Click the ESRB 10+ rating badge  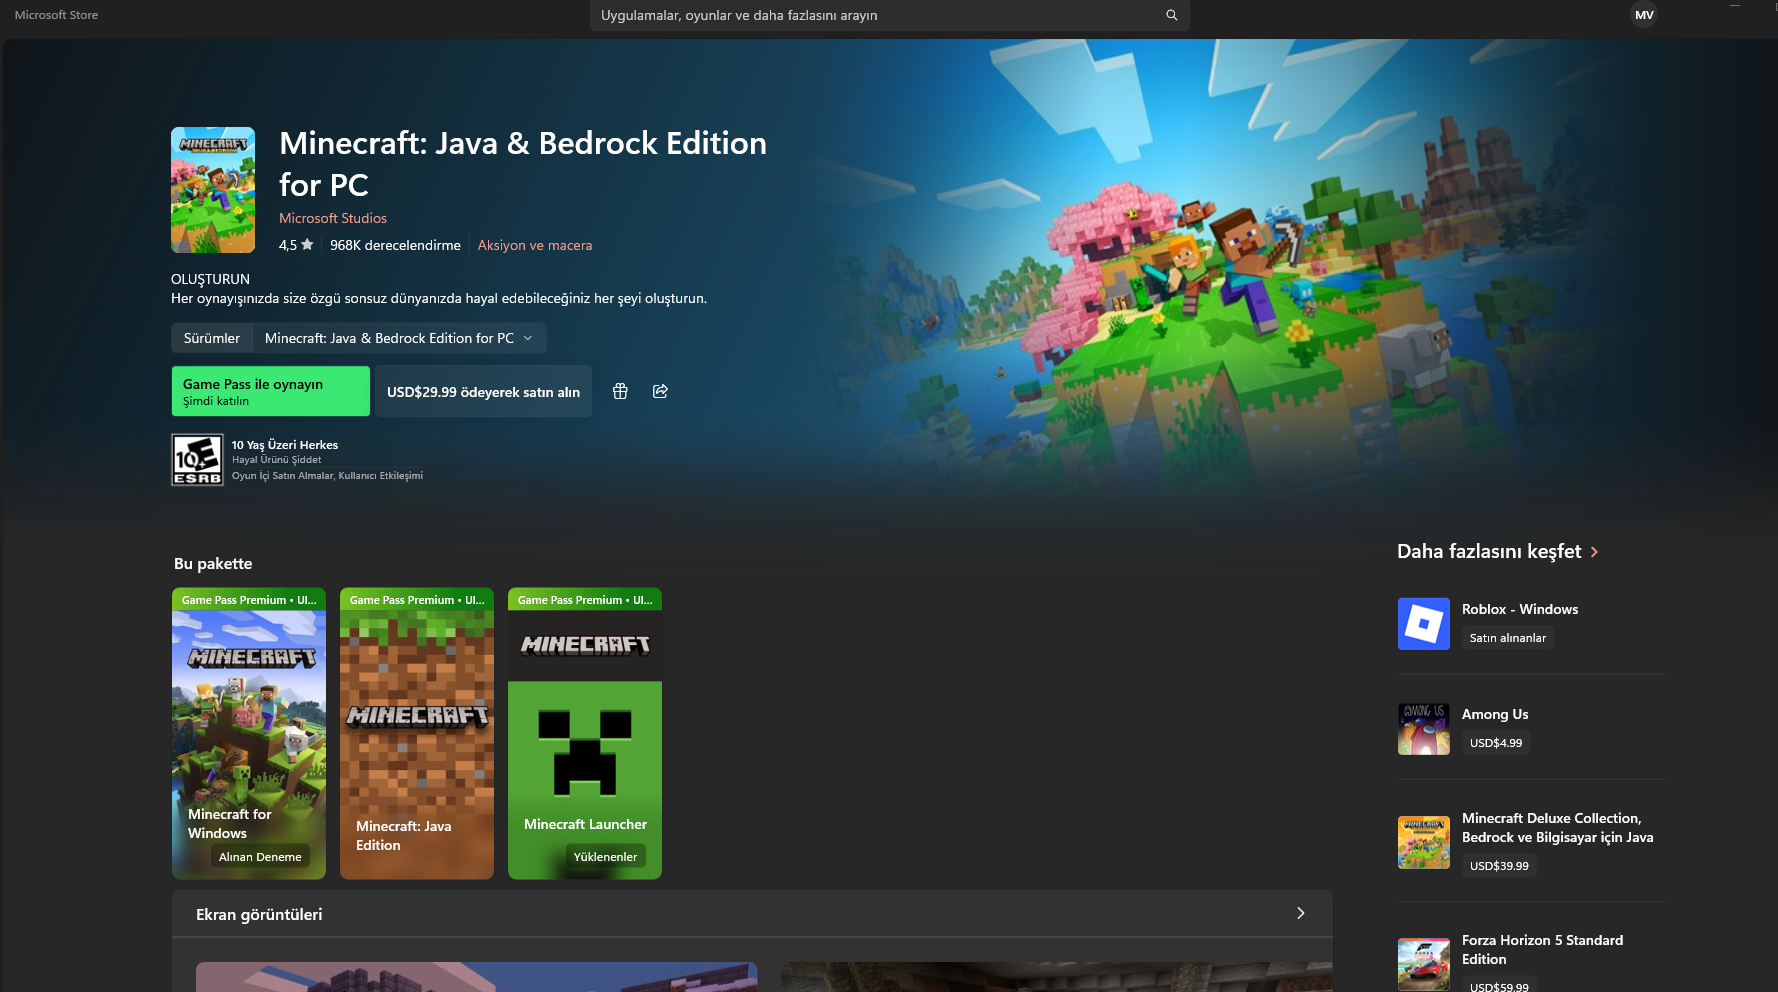tap(197, 459)
